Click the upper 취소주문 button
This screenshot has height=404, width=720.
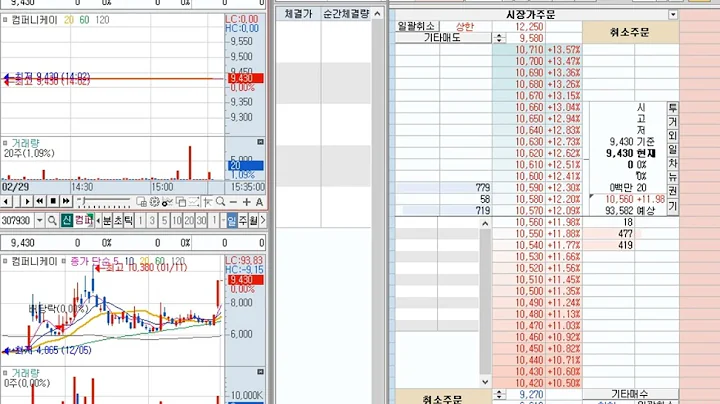[630, 32]
